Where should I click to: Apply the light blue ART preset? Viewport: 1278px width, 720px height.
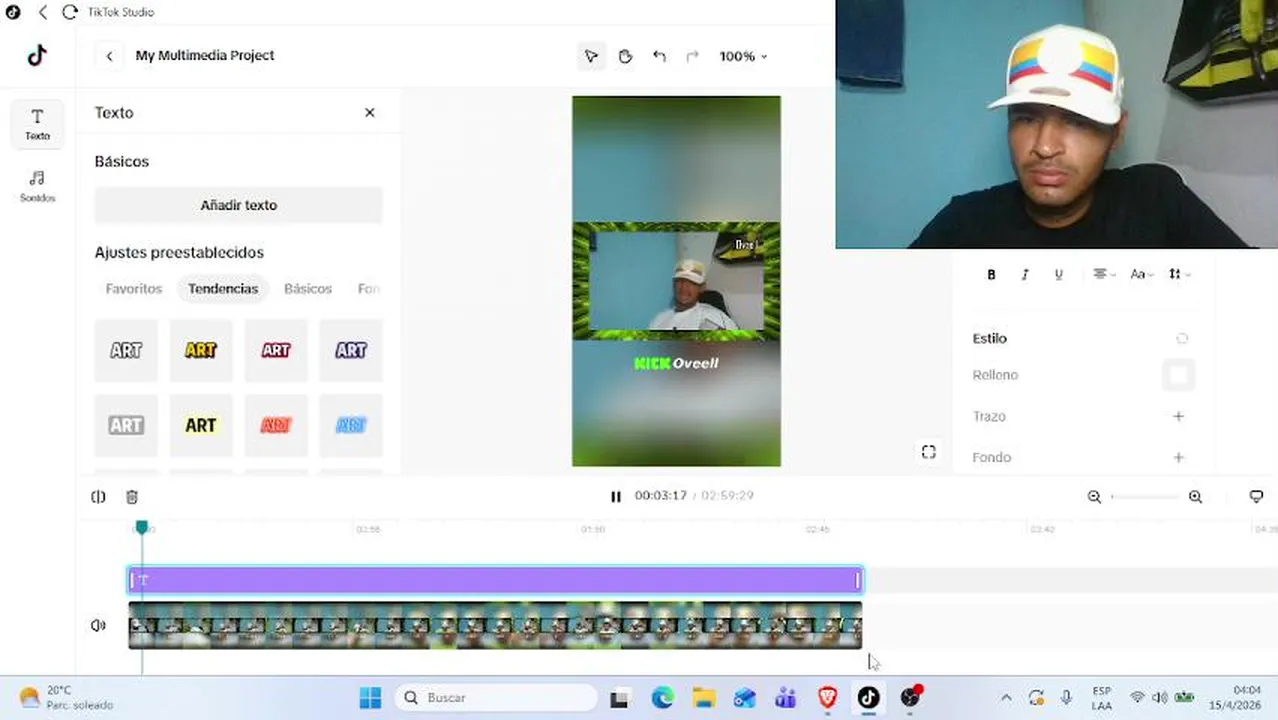tap(351, 425)
